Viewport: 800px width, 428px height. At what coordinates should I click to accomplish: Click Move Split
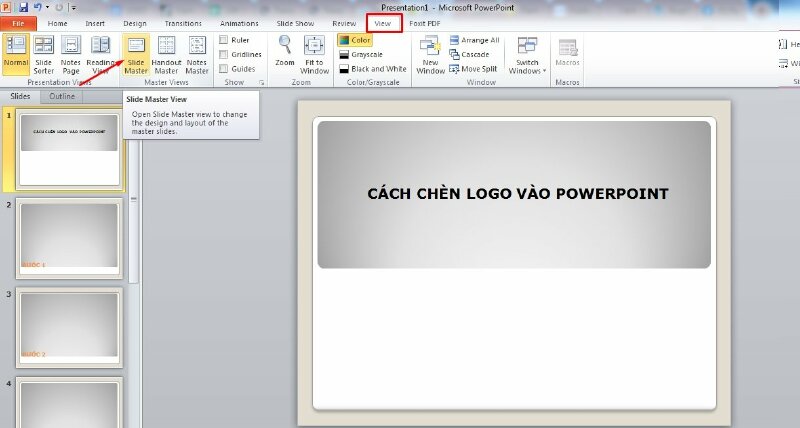pos(473,68)
